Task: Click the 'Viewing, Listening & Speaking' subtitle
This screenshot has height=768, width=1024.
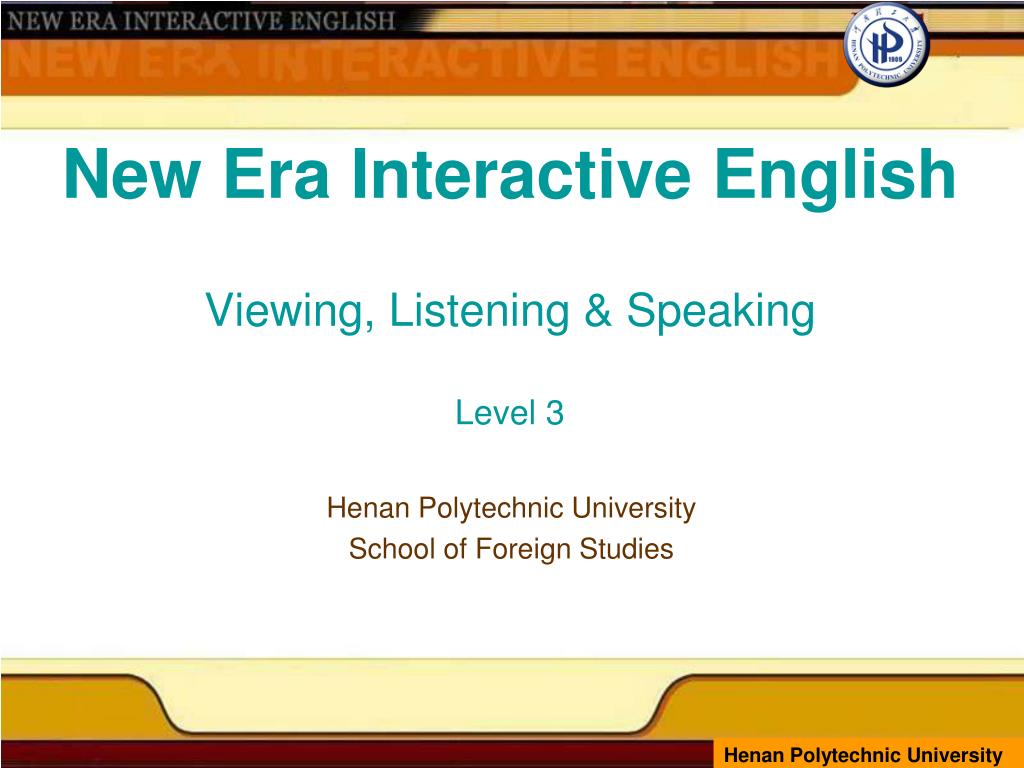Action: pyautogui.click(x=510, y=312)
